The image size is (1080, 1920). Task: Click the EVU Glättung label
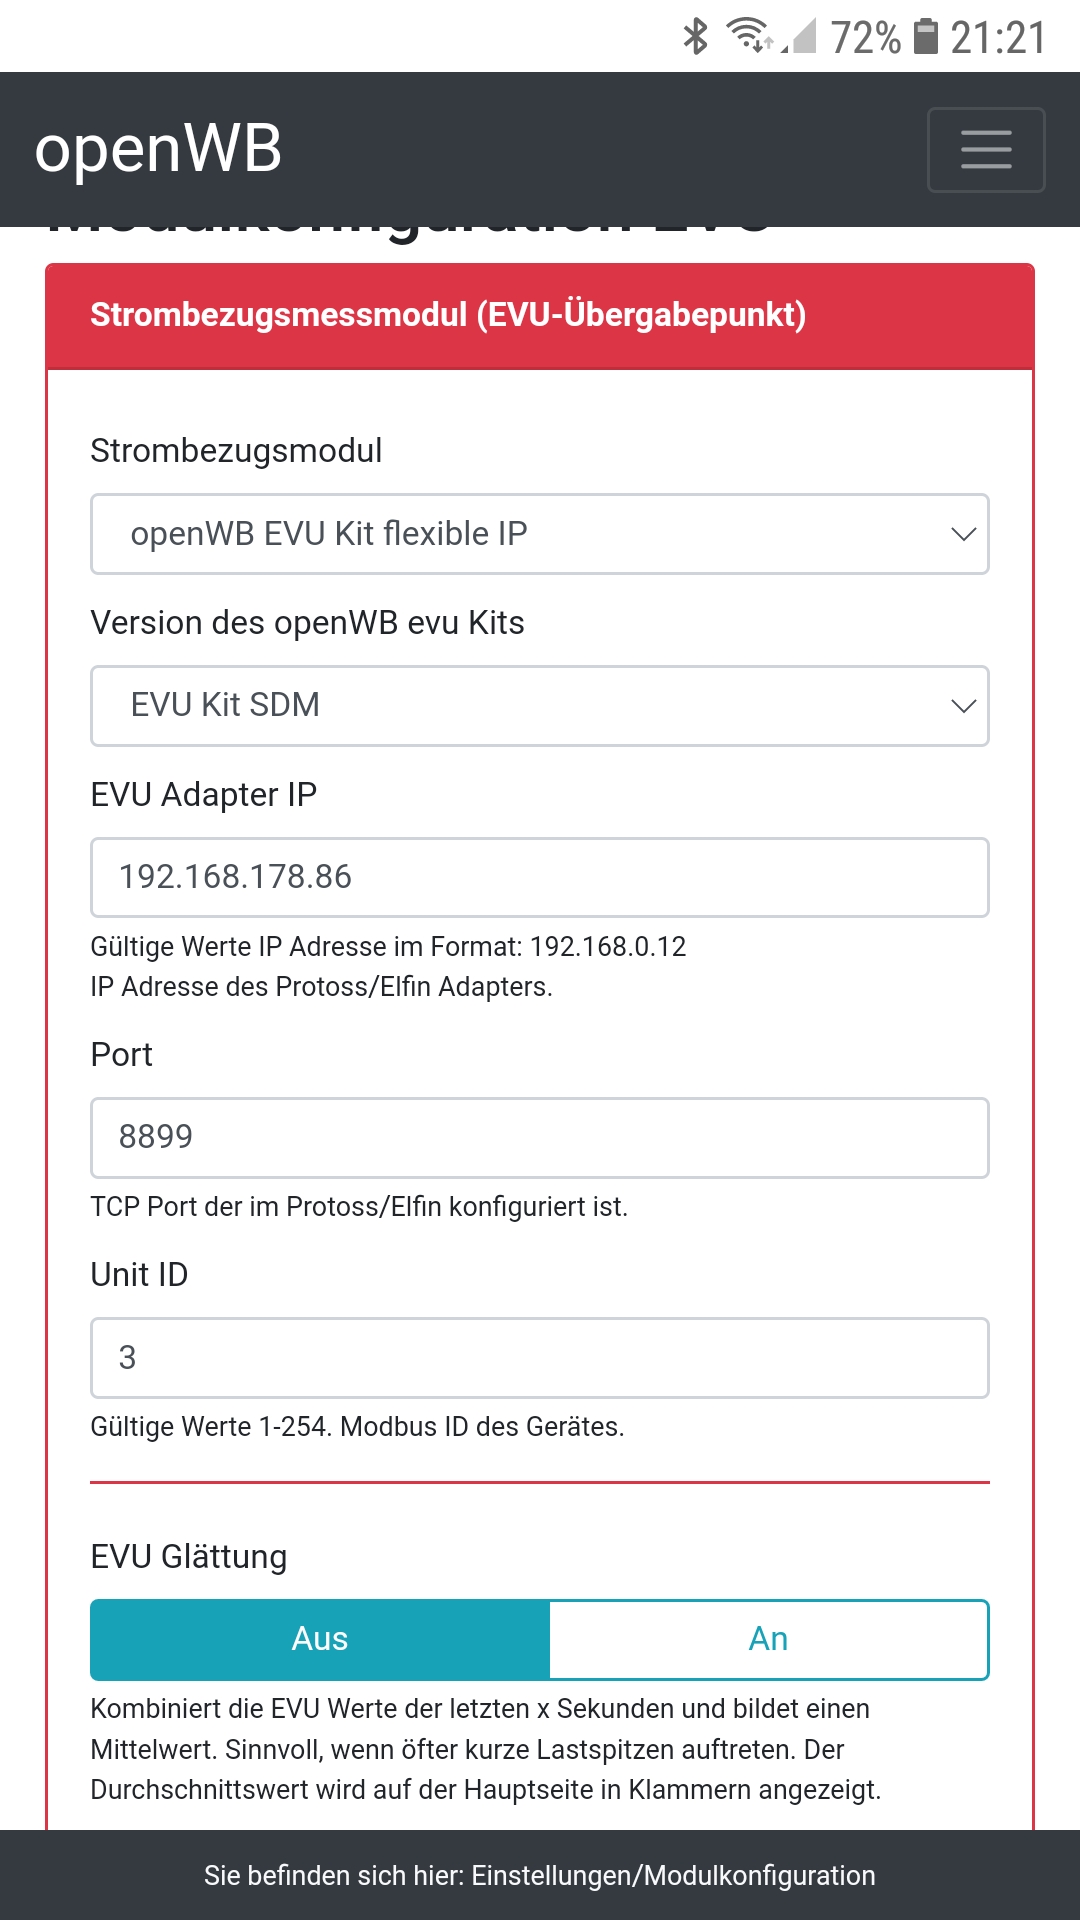(x=189, y=1557)
